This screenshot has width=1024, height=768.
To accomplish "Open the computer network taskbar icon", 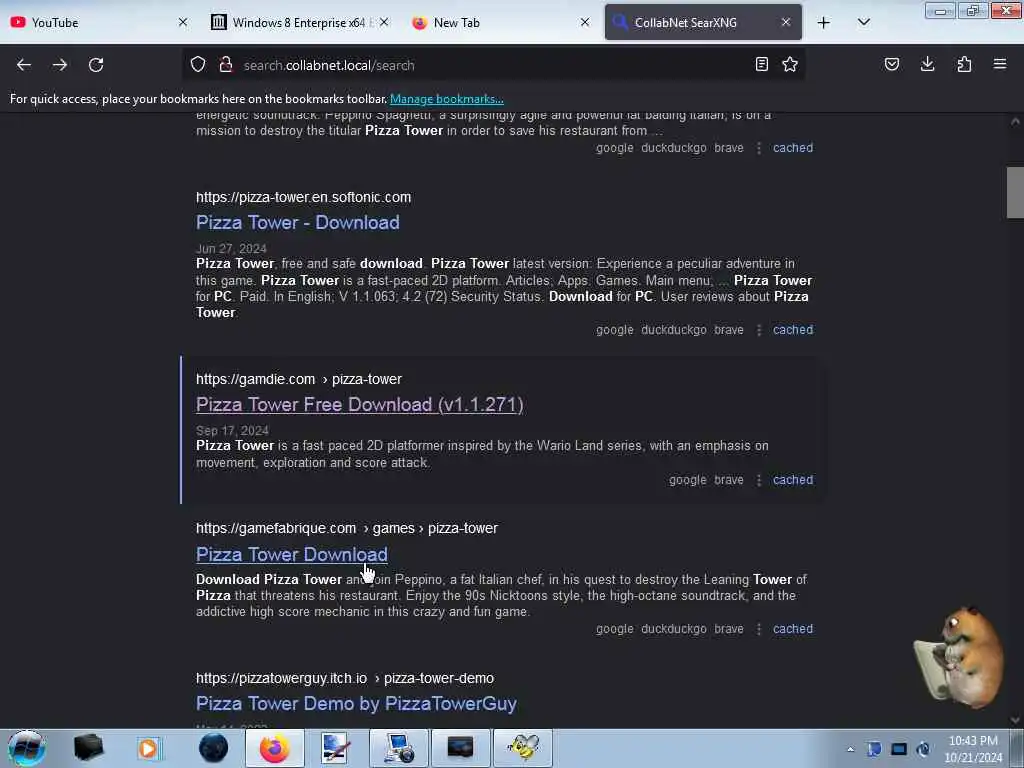I will coord(399,748).
